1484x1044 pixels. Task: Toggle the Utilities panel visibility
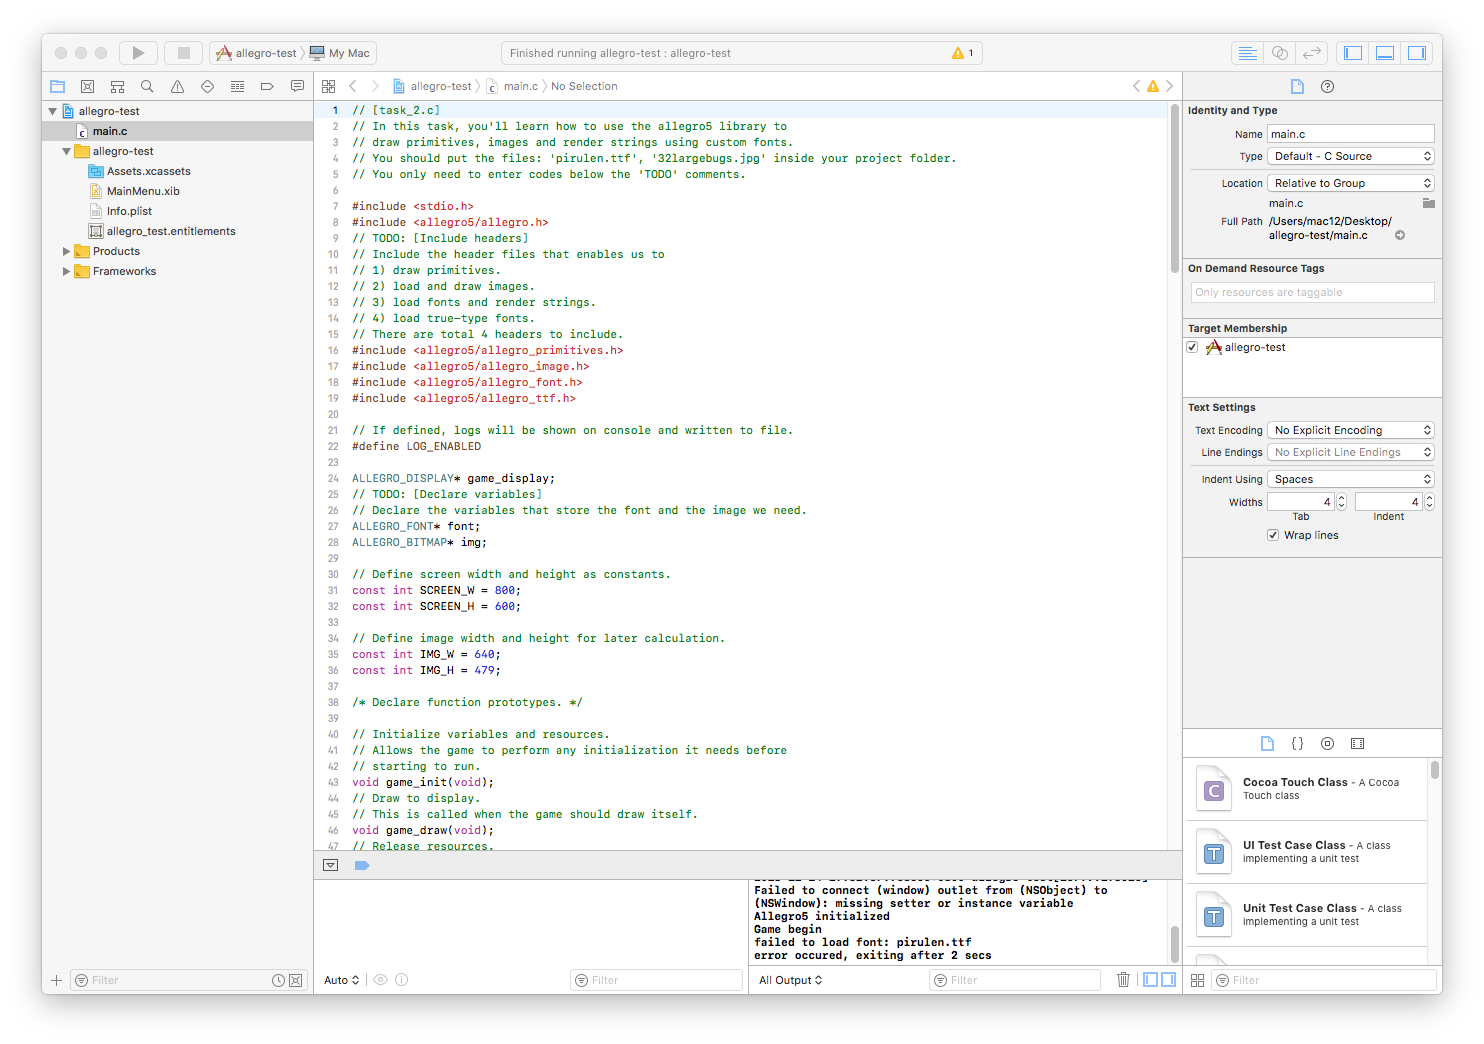pyautogui.click(x=1417, y=53)
